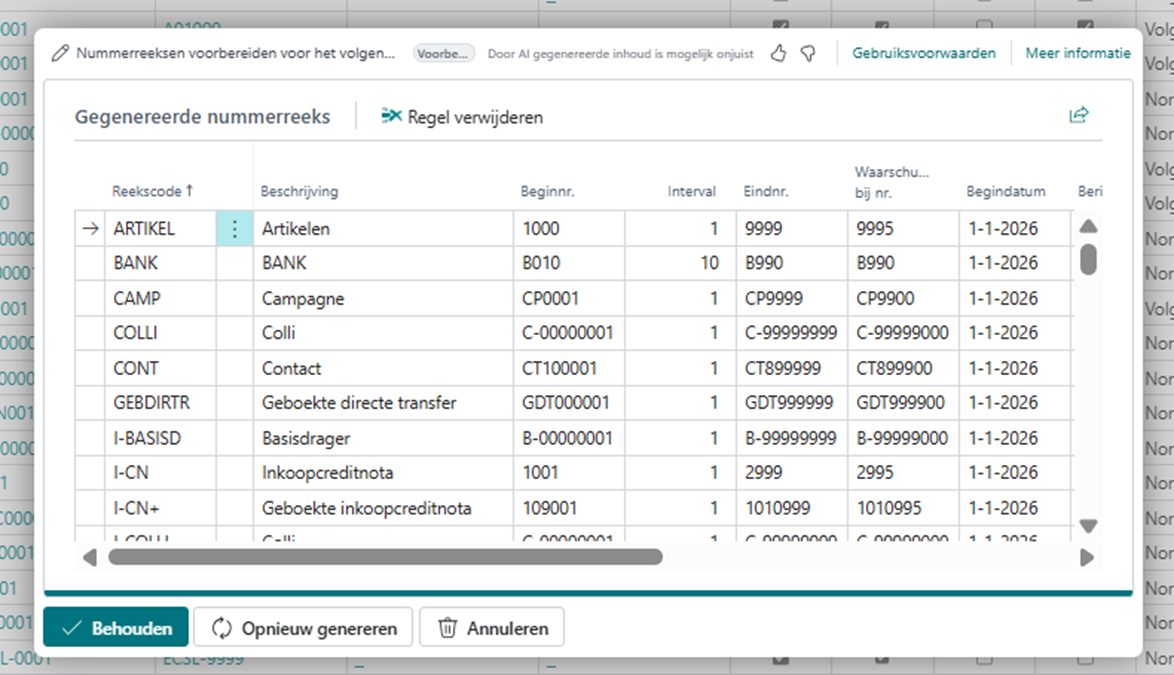Choose Regel verwijderen to delete the line
The width and height of the screenshot is (1174, 675).
click(462, 117)
